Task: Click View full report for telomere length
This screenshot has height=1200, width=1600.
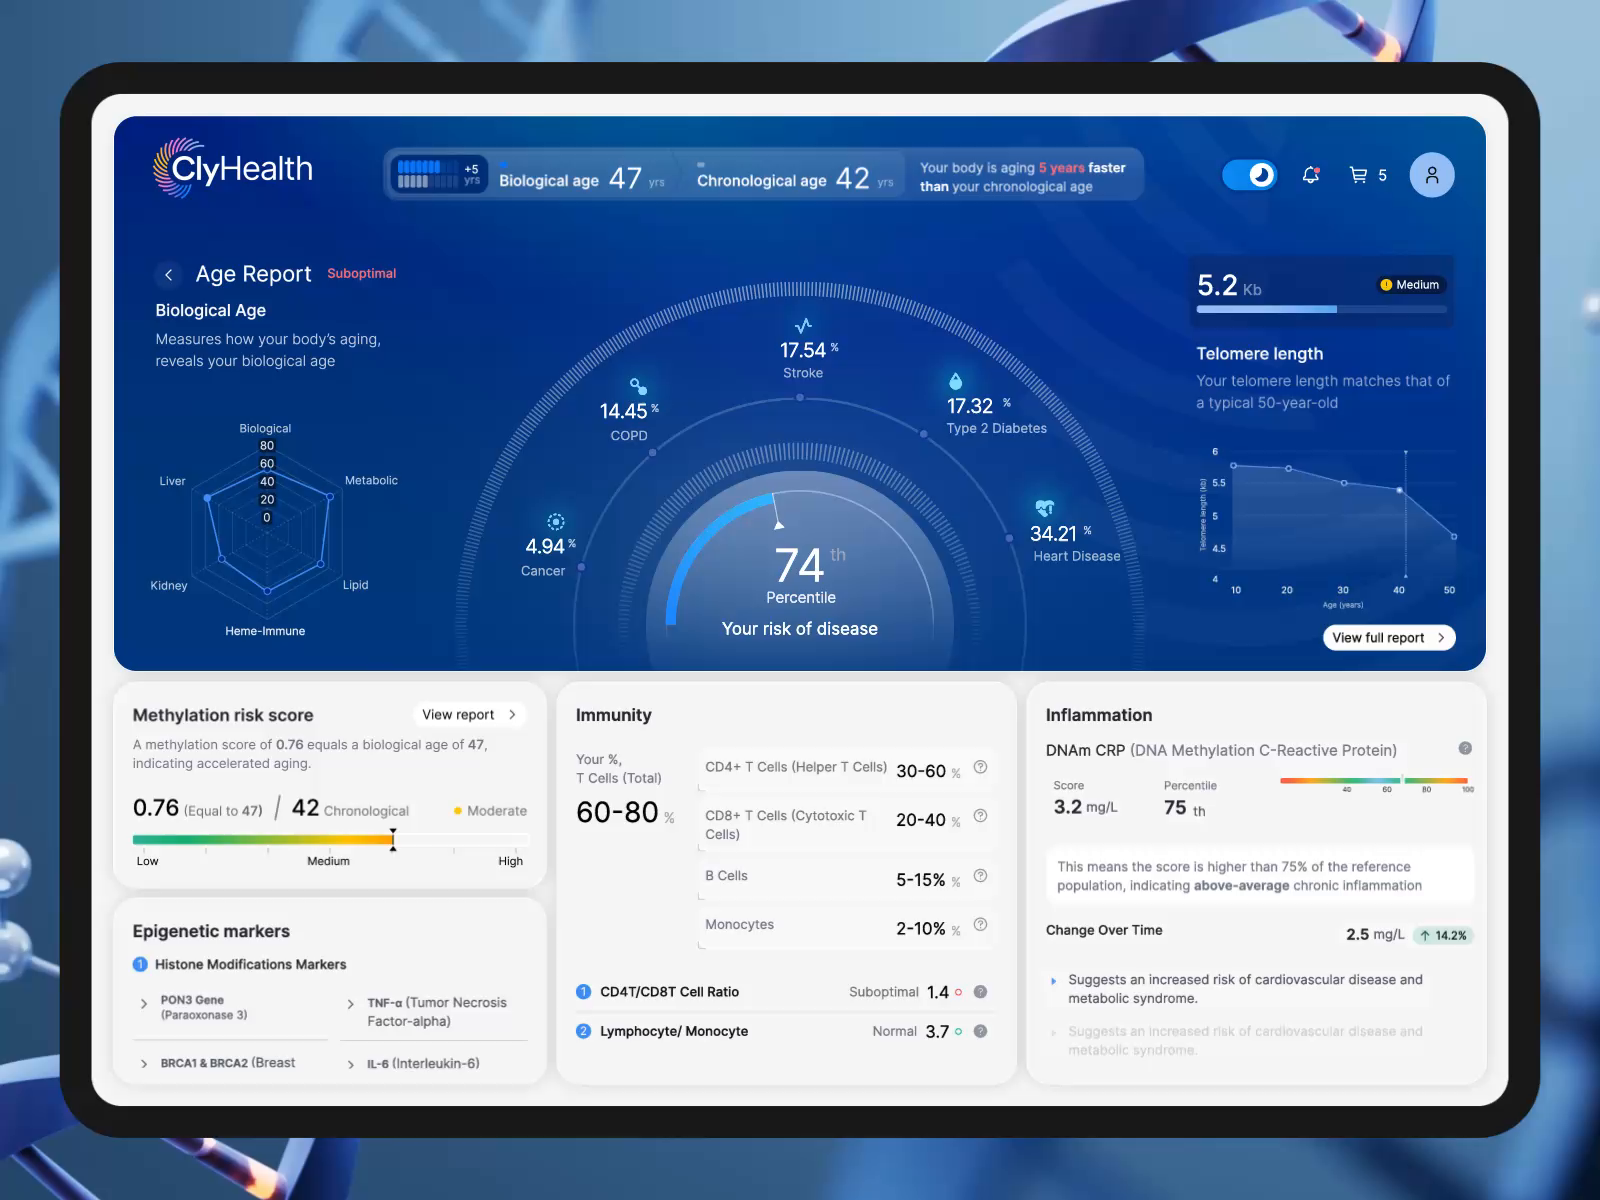Action: 1388,637
